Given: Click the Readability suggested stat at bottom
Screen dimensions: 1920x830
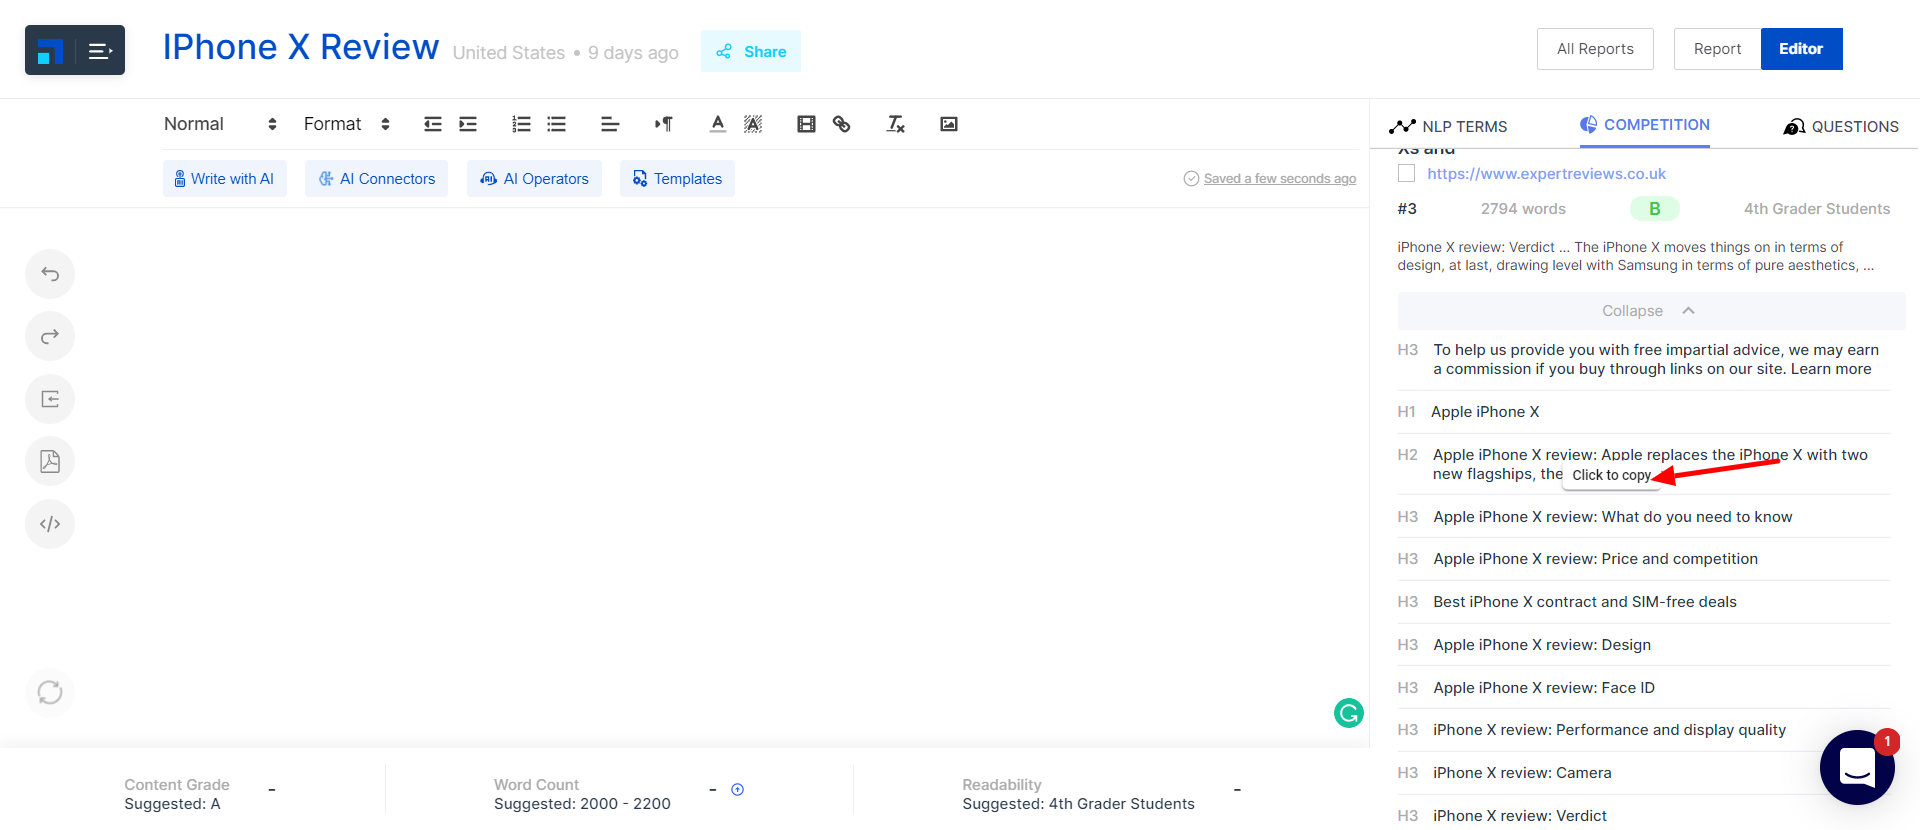Looking at the screenshot, I should click(x=1078, y=794).
